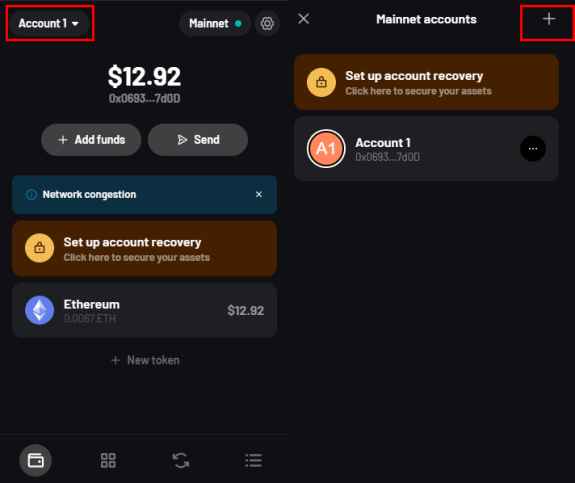Select the Ethereum token row showing $12.92
This screenshot has height=483, width=575.
144,310
